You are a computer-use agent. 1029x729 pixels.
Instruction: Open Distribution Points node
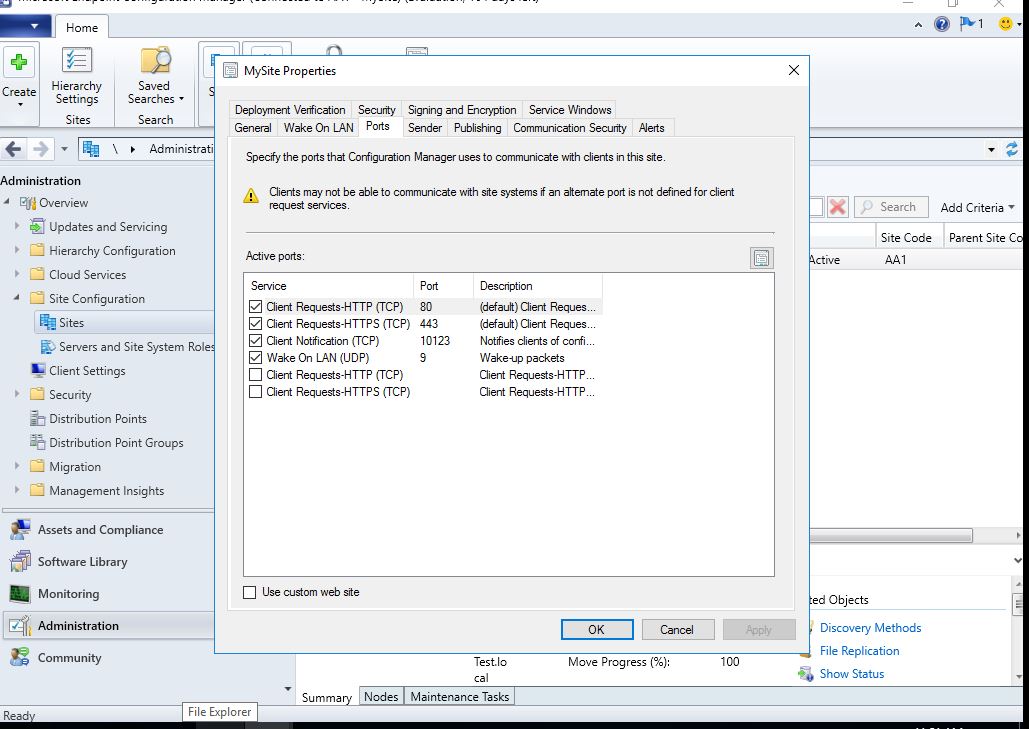click(x=98, y=419)
